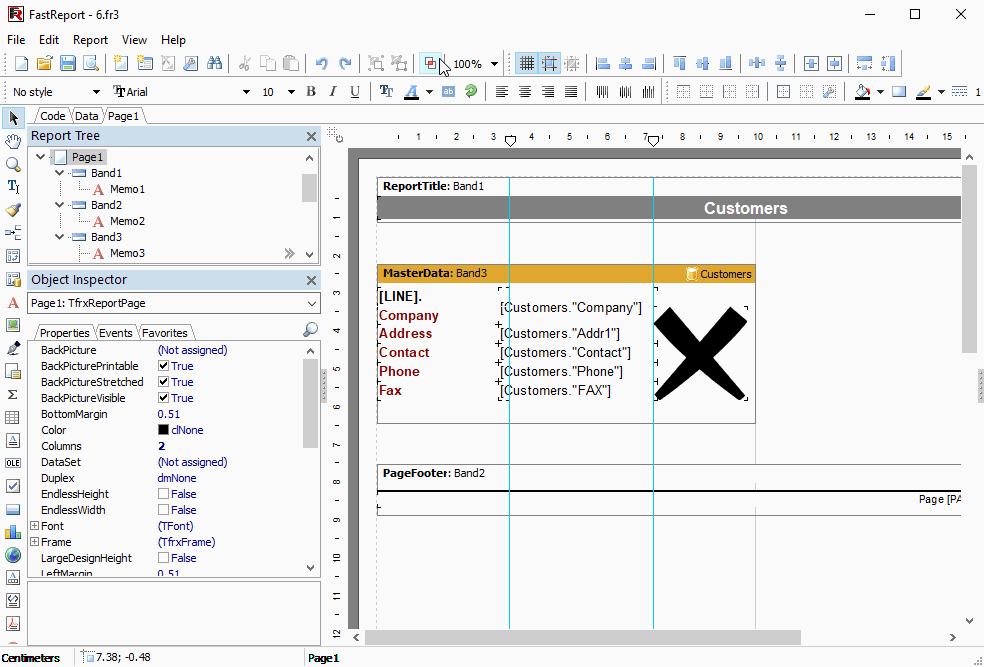Click the align tops icon

pos(679,63)
